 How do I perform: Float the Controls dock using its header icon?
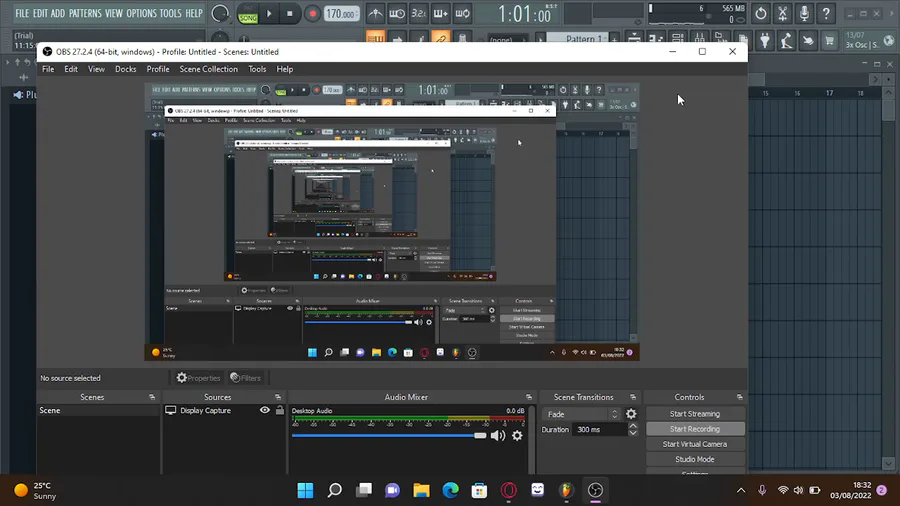[739, 397]
